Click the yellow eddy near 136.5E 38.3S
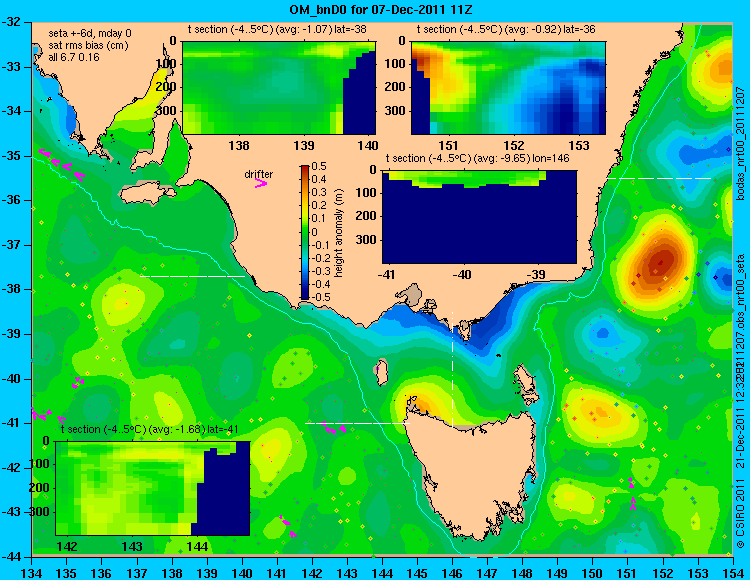This screenshot has height=580, width=750. coord(123,303)
